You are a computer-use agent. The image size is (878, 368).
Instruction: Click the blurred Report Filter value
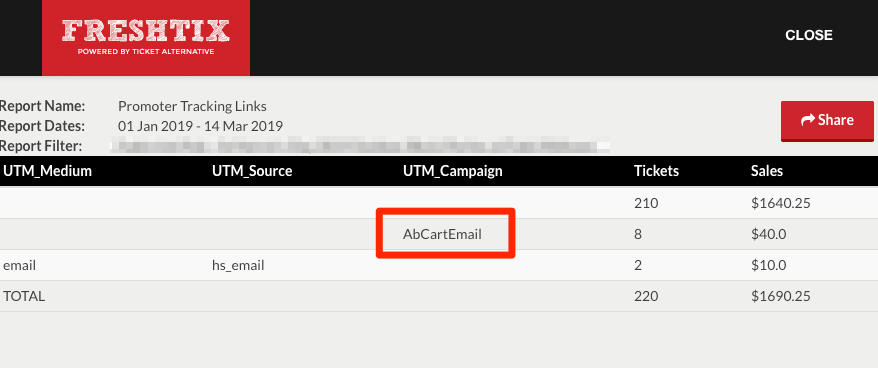360,146
